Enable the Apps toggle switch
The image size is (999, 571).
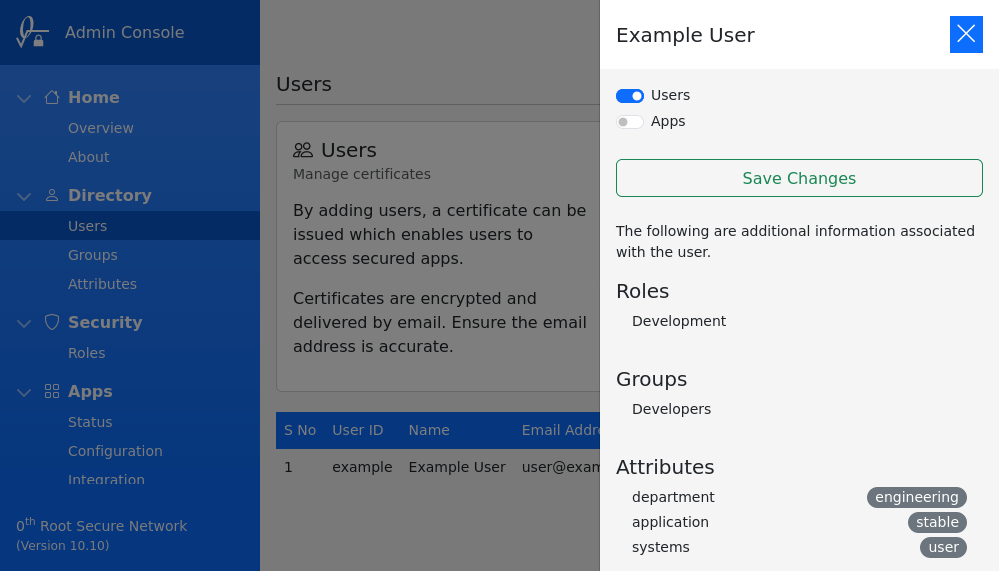630,122
